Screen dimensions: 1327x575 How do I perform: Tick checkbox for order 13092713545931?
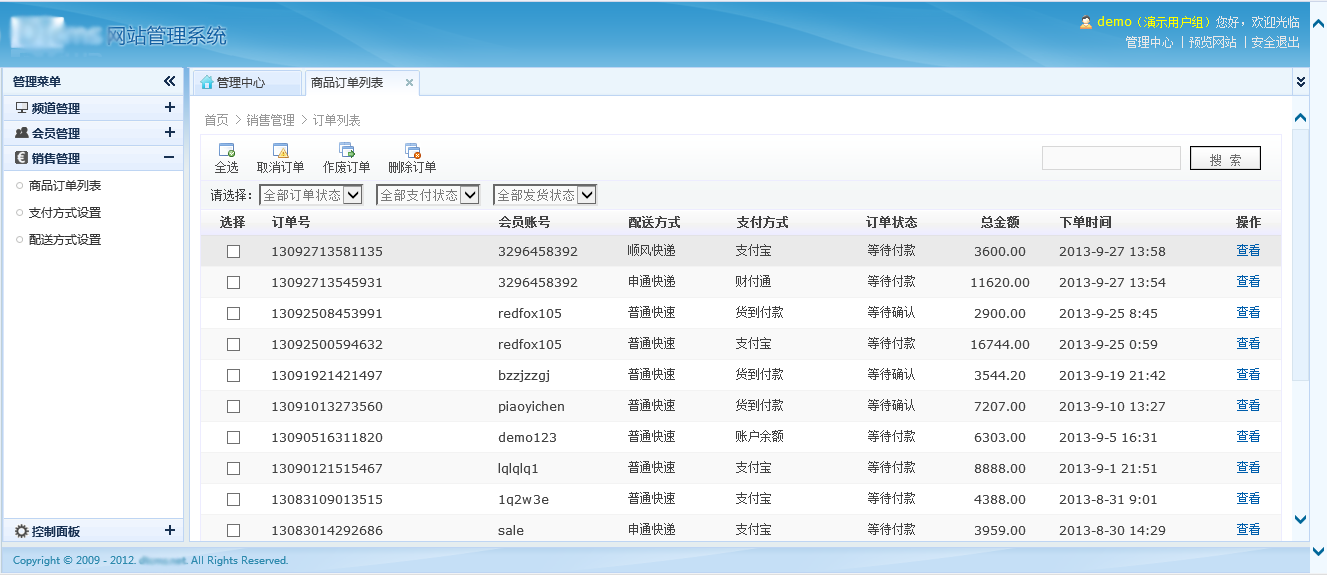(x=233, y=282)
